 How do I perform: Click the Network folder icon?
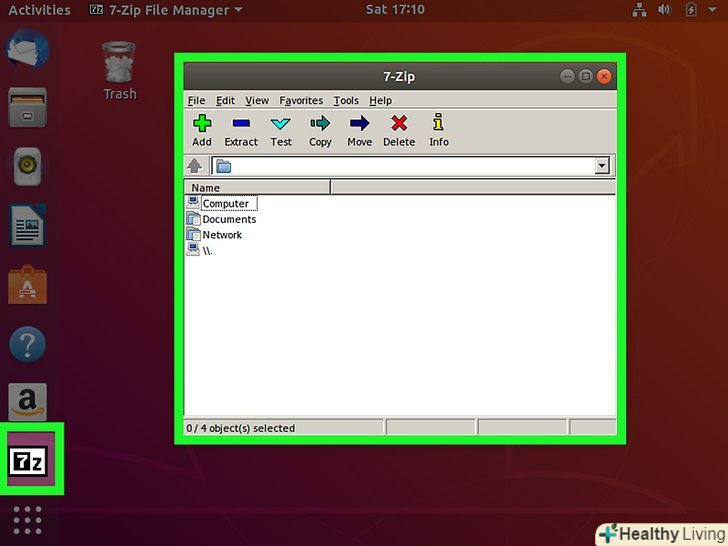click(193, 234)
